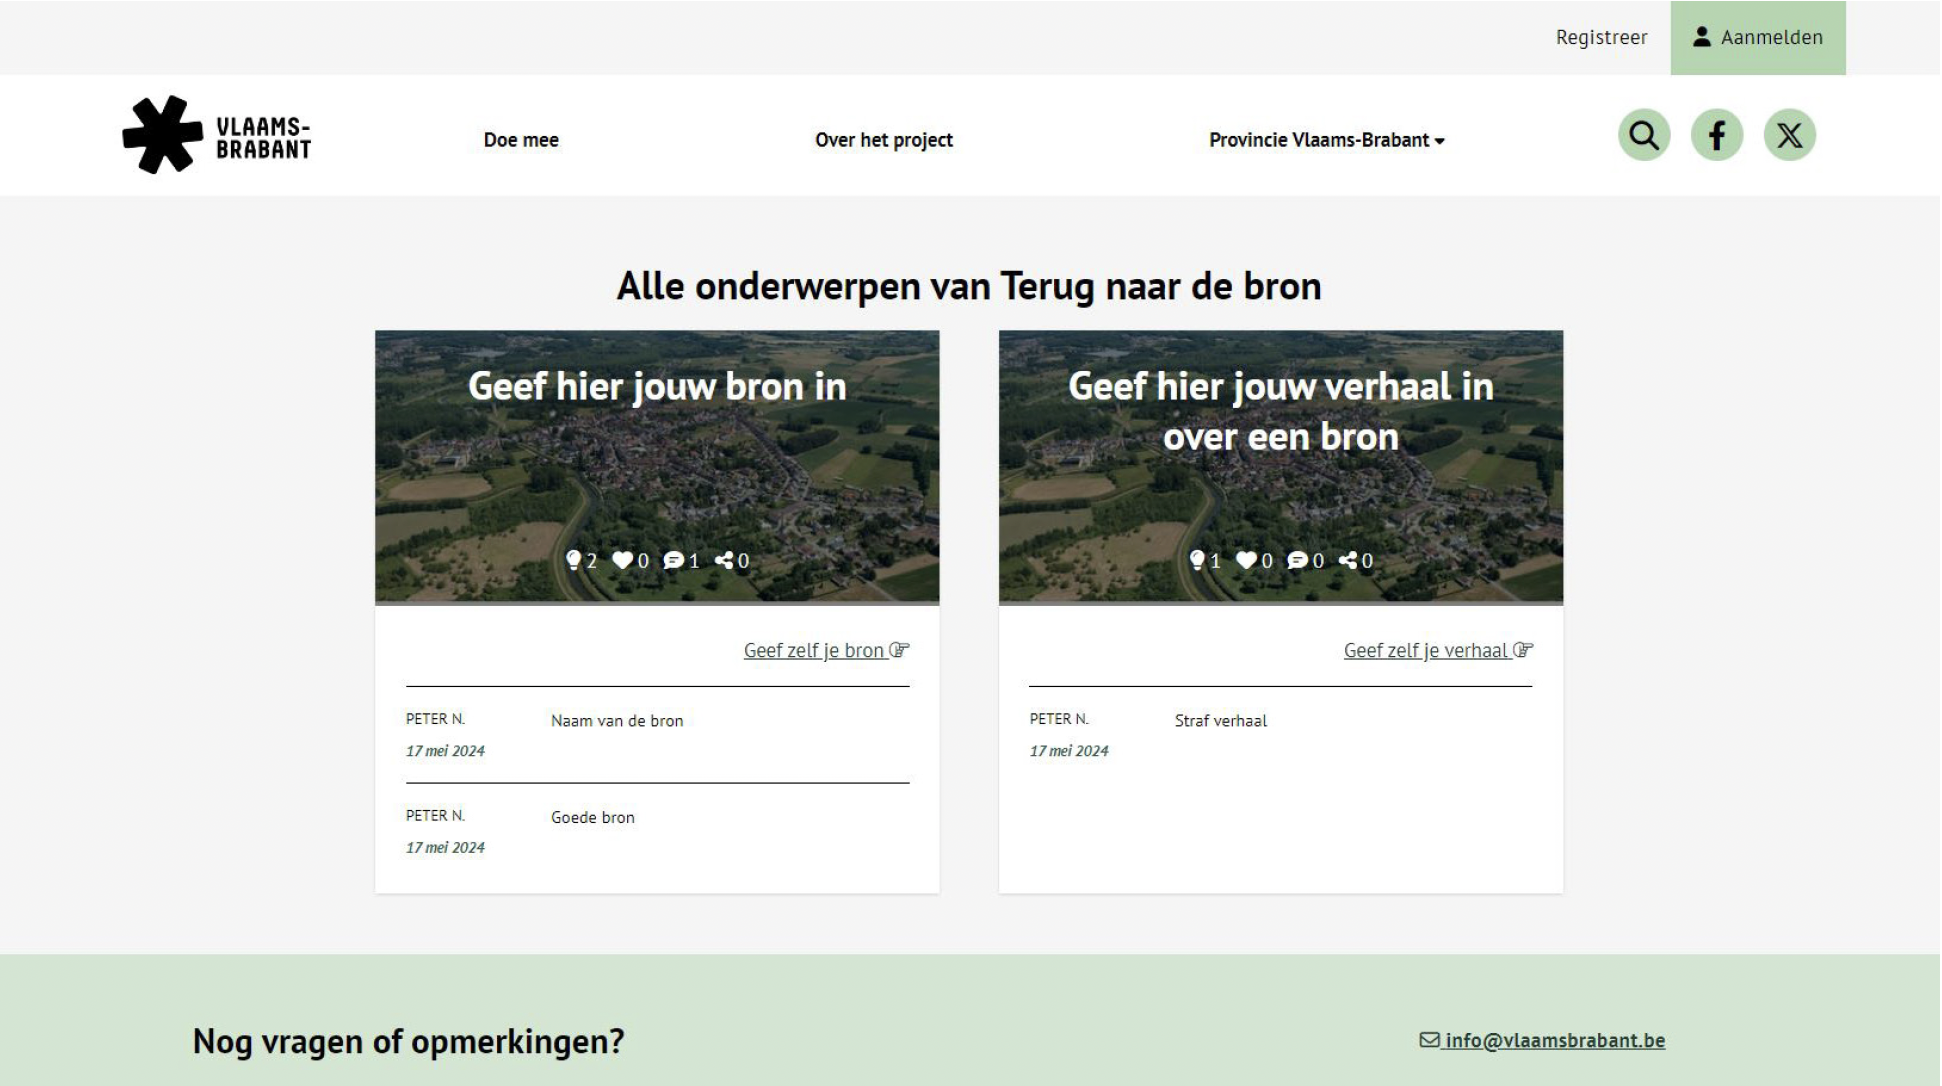1942x1086 pixels.
Task: Click the Registreer link
Action: click(x=1601, y=37)
